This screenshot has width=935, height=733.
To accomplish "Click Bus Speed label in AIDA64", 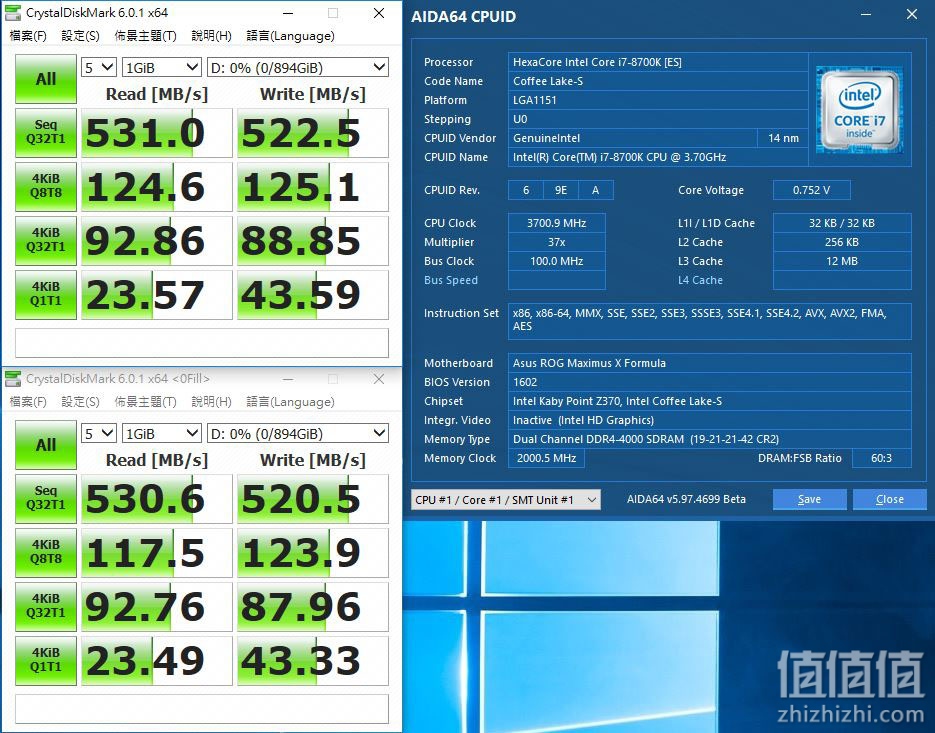I will 451,280.
